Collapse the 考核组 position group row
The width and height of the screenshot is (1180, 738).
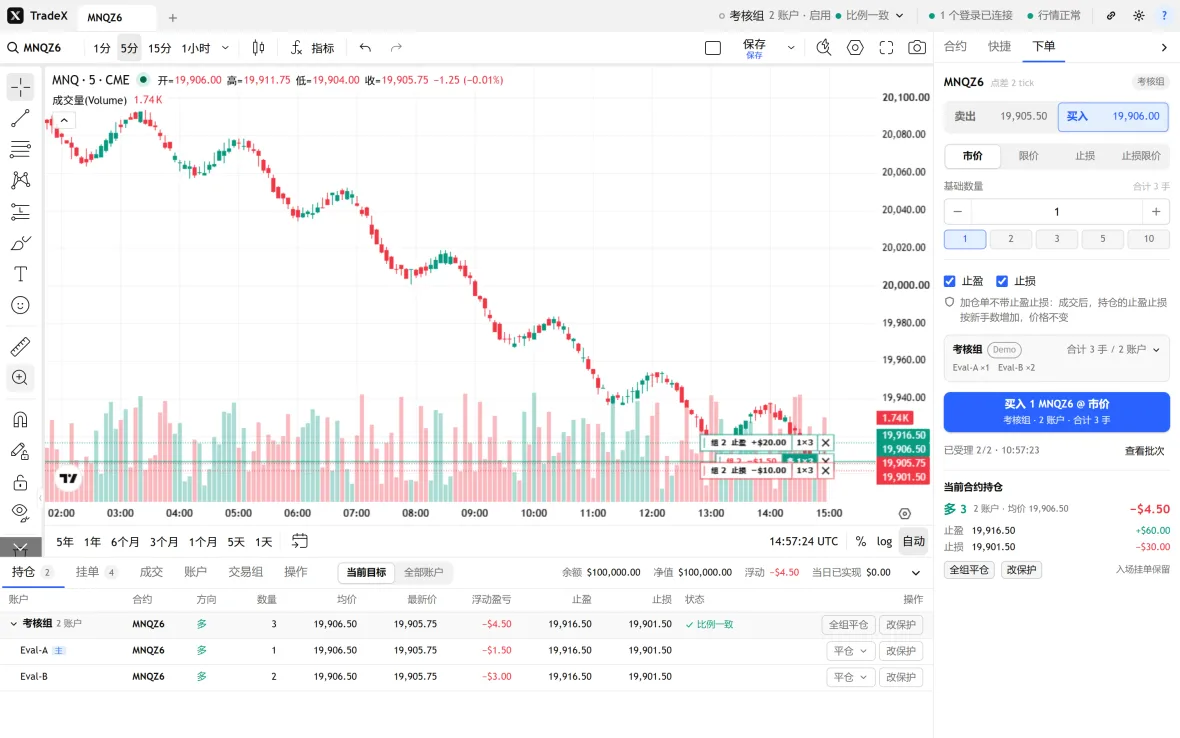(14, 624)
